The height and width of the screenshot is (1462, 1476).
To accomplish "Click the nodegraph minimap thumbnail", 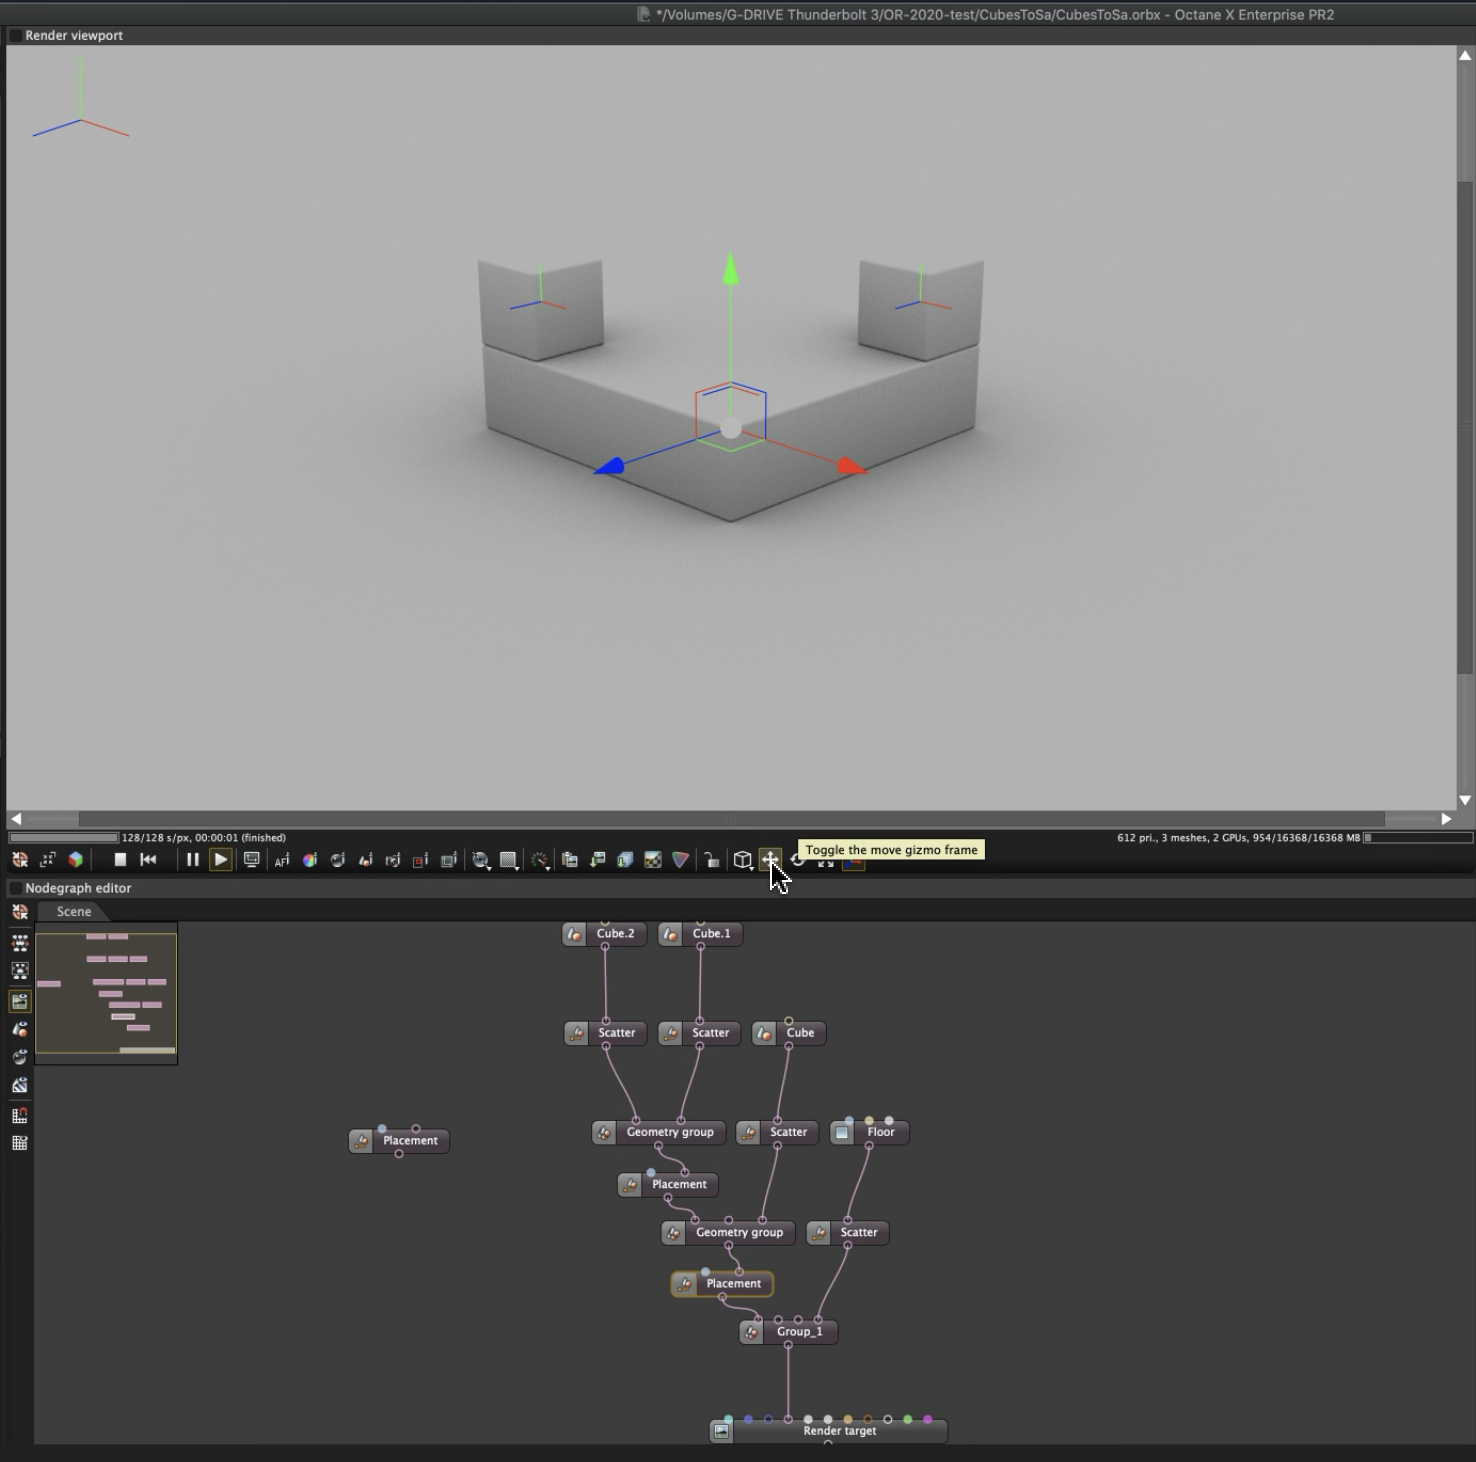I will (x=106, y=993).
